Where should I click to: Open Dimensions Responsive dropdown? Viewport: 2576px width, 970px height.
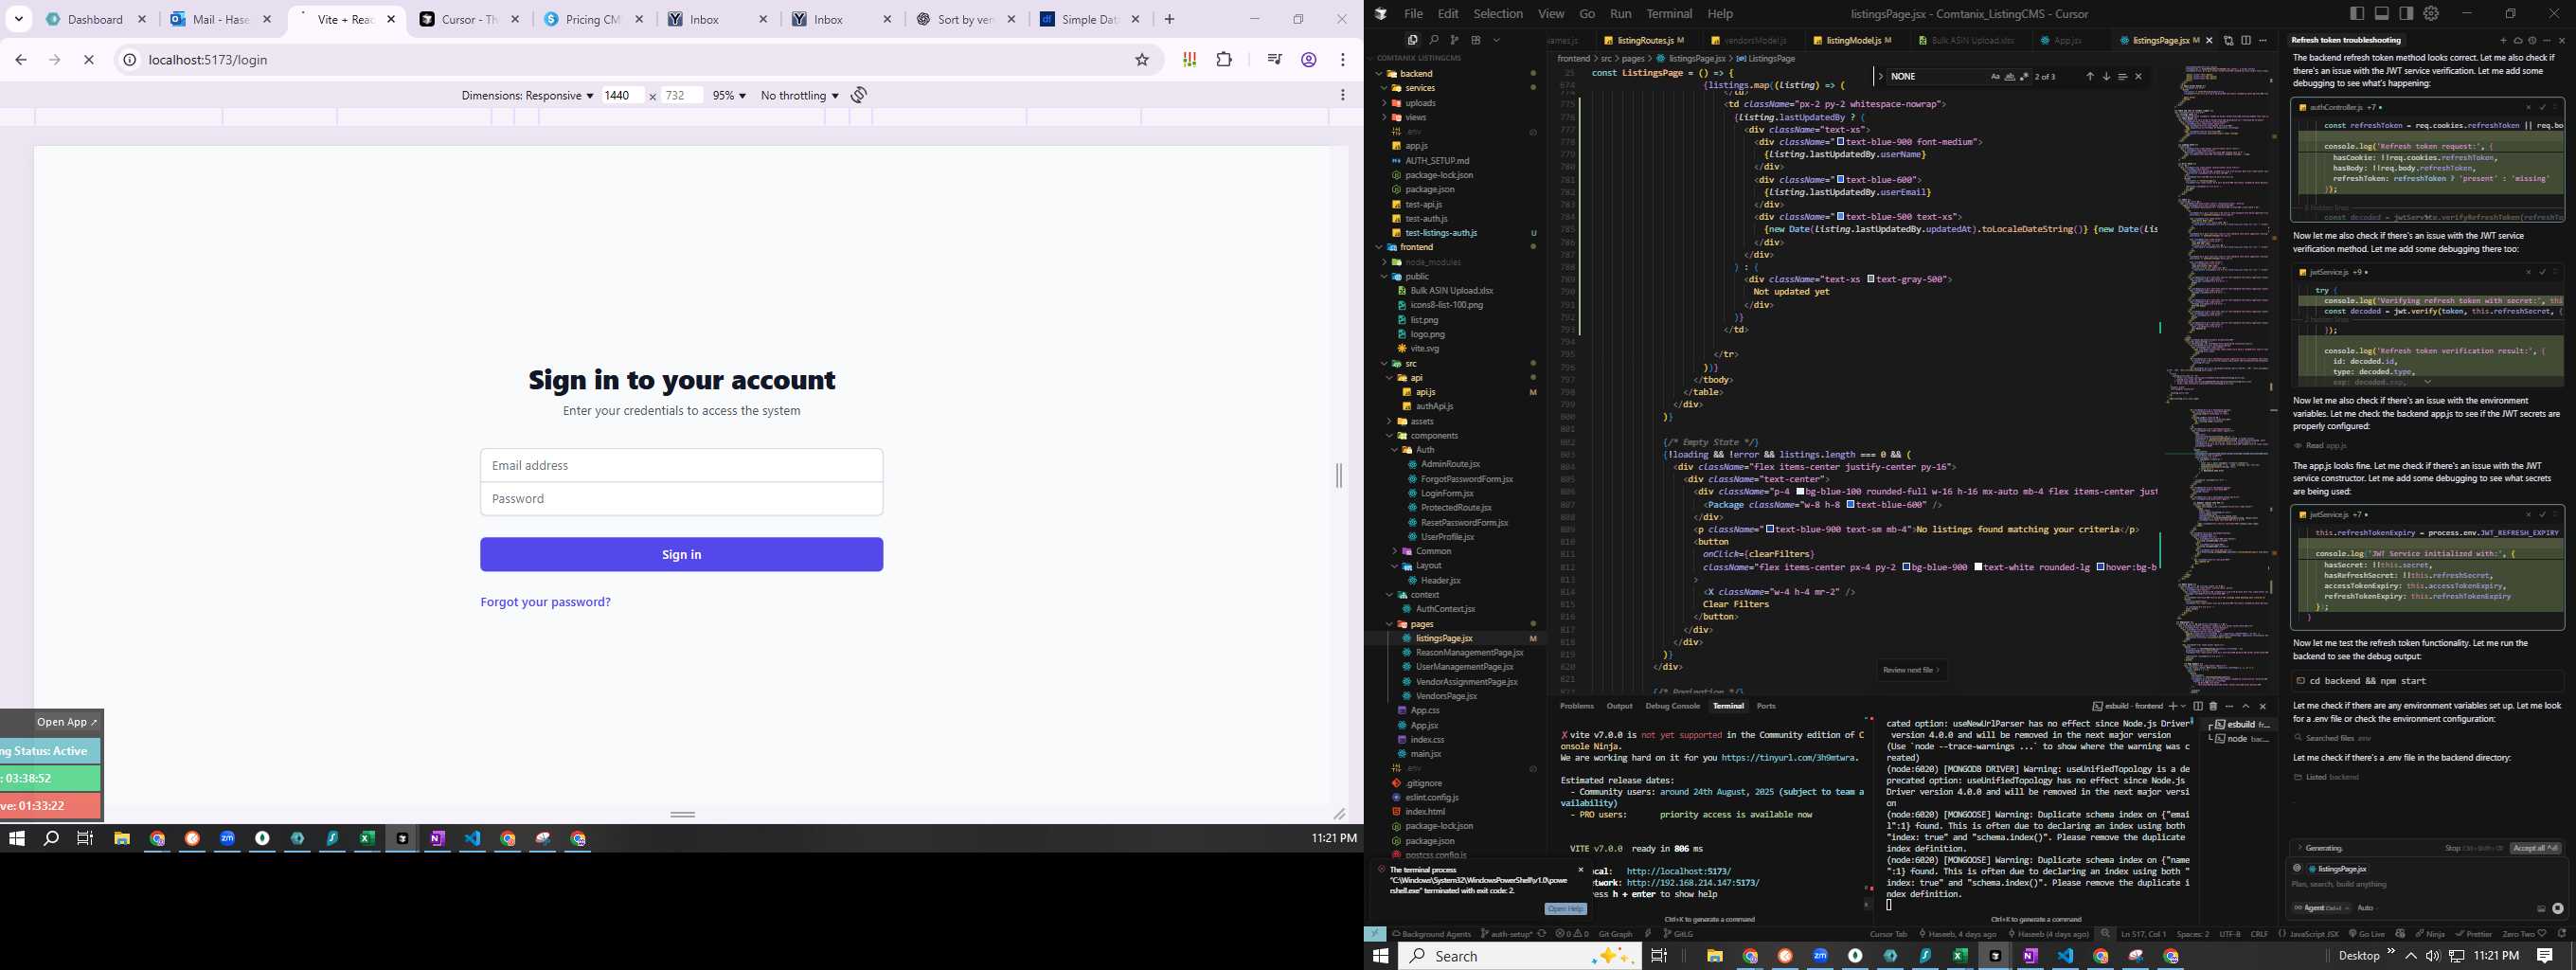[527, 95]
